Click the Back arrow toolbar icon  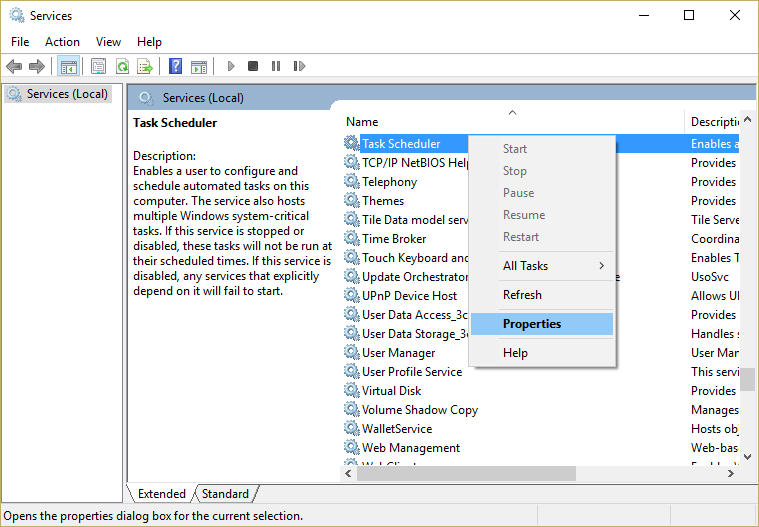pos(13,67)
